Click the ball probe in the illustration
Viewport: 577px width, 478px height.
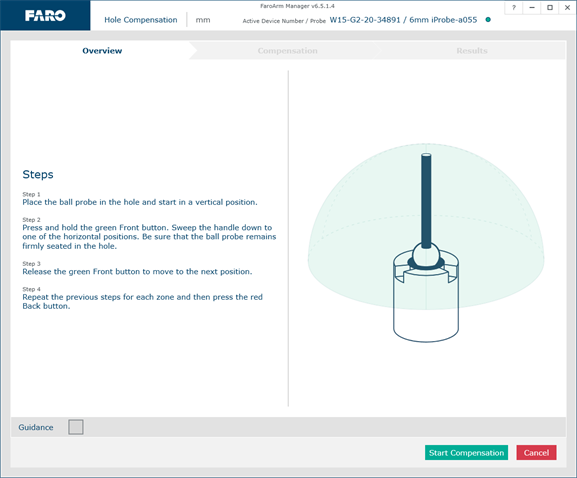[x=426, y=255]
